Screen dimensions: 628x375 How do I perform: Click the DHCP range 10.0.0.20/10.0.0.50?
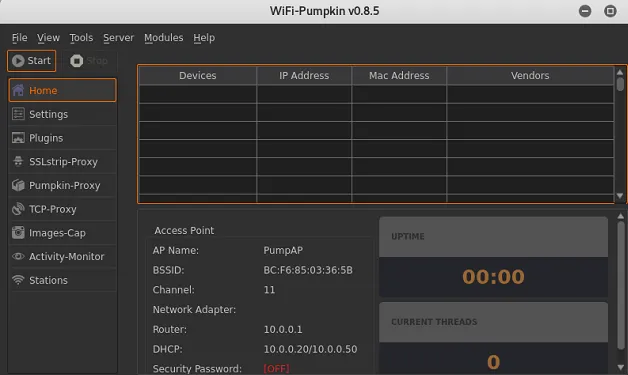click(x=310, y=349)
